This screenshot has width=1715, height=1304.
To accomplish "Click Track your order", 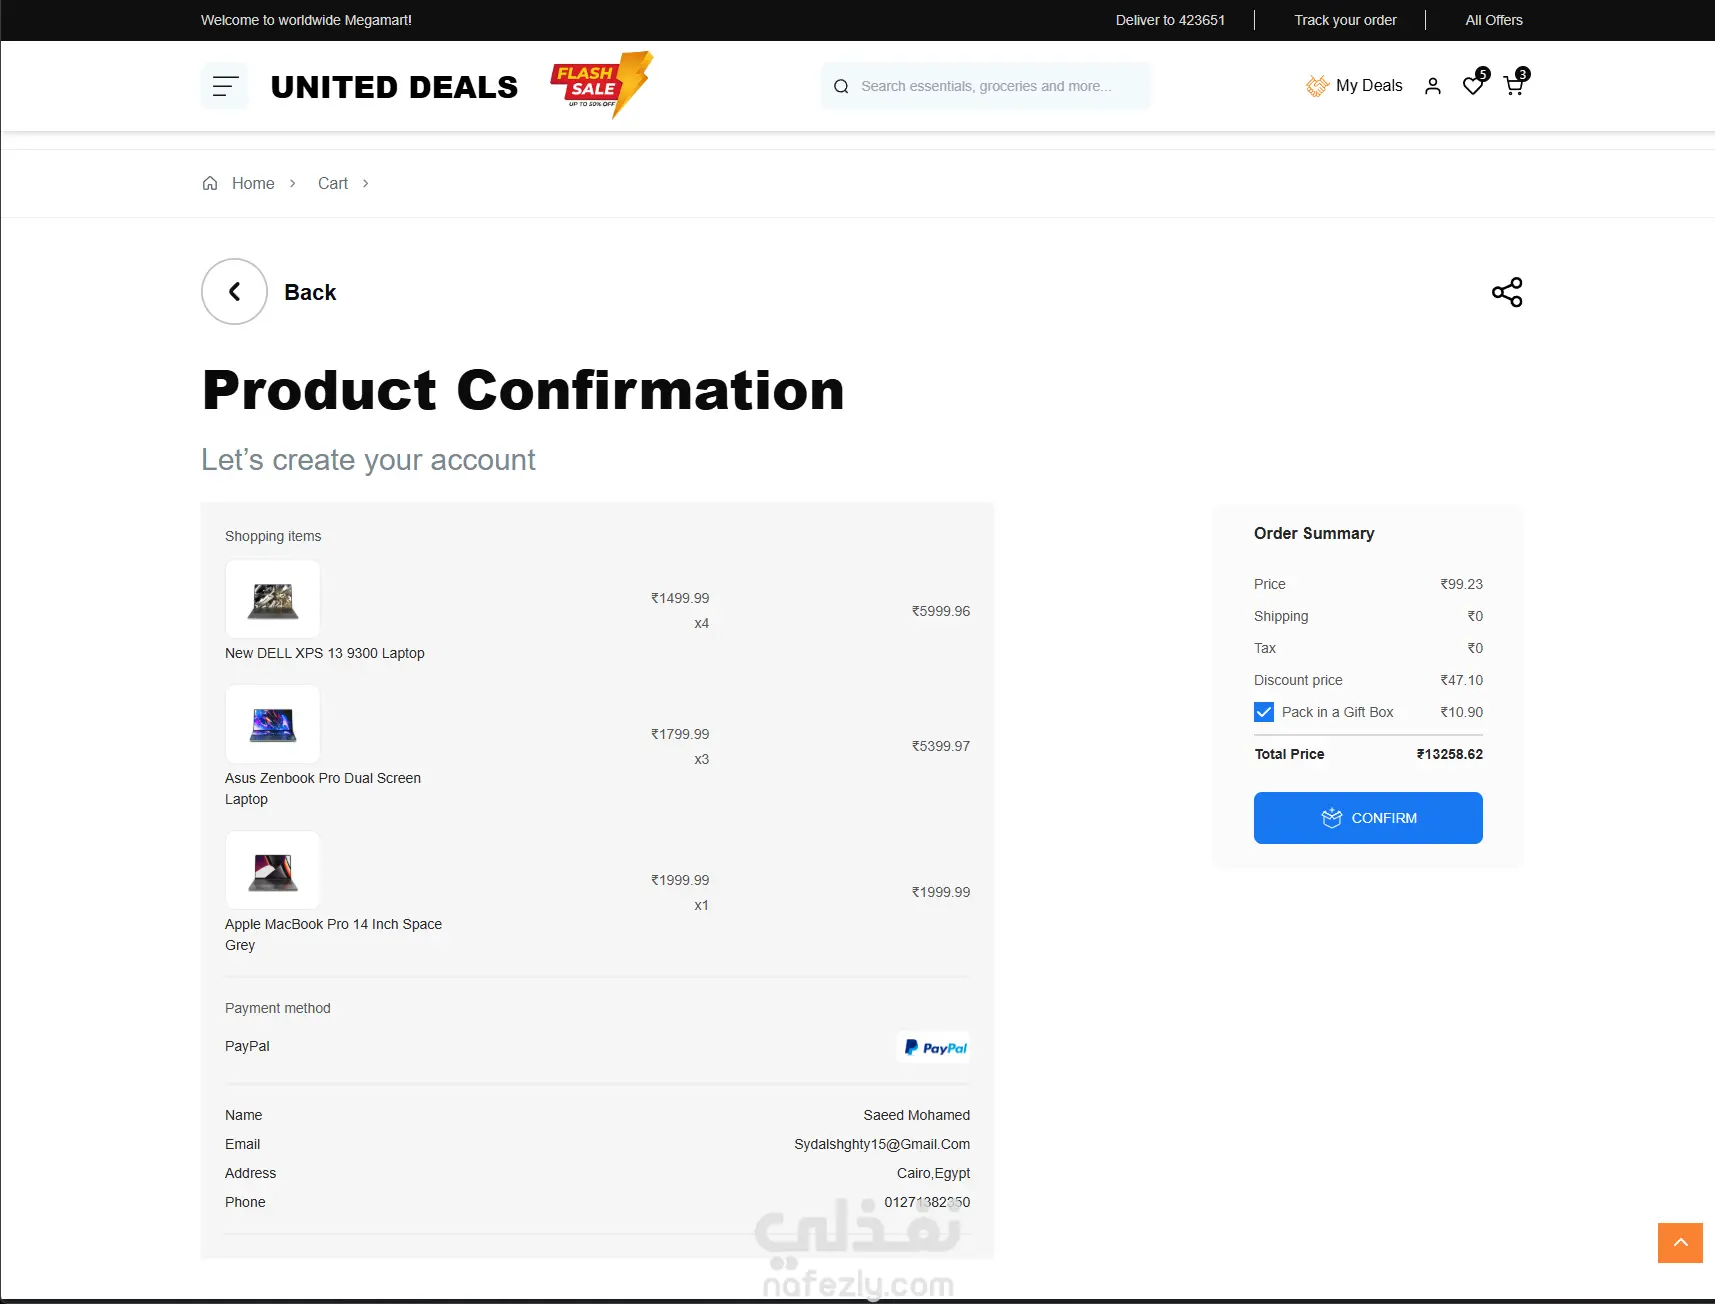I will coord(1345,20).
